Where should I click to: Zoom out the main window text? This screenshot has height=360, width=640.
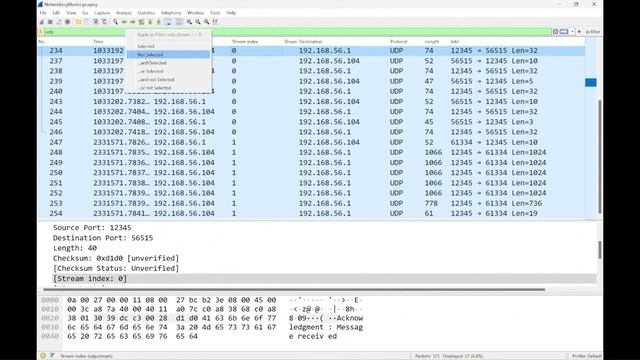point(198,22)
